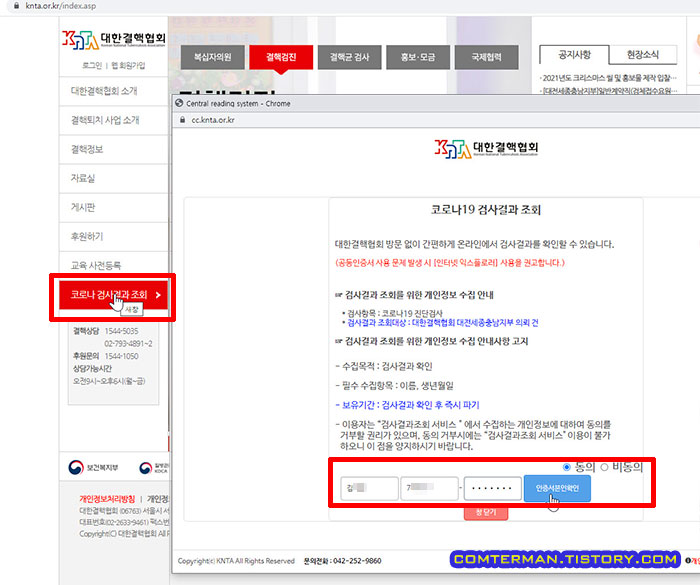700x585 pixels.
Task: Click the main address bar knta.or.kr/index.asp
Action: (61, 6)
